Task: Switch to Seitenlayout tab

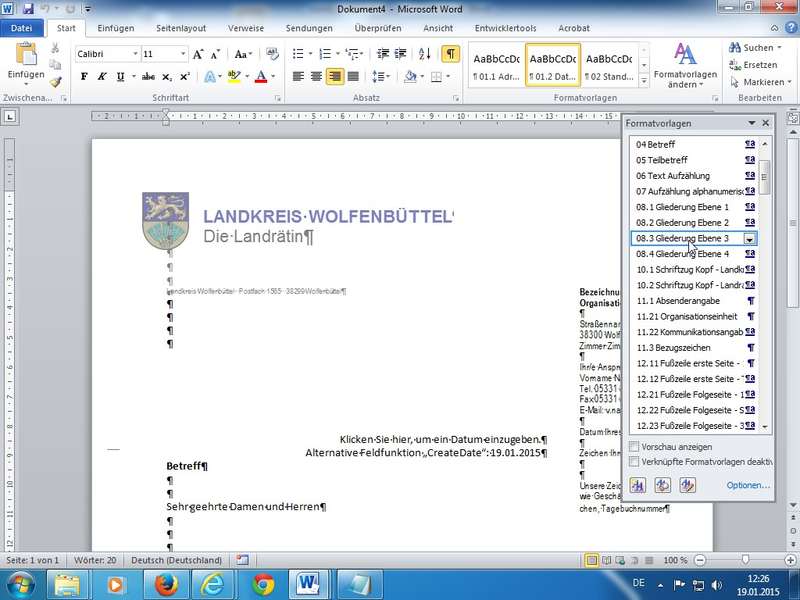Action: [x=181, y=28]
